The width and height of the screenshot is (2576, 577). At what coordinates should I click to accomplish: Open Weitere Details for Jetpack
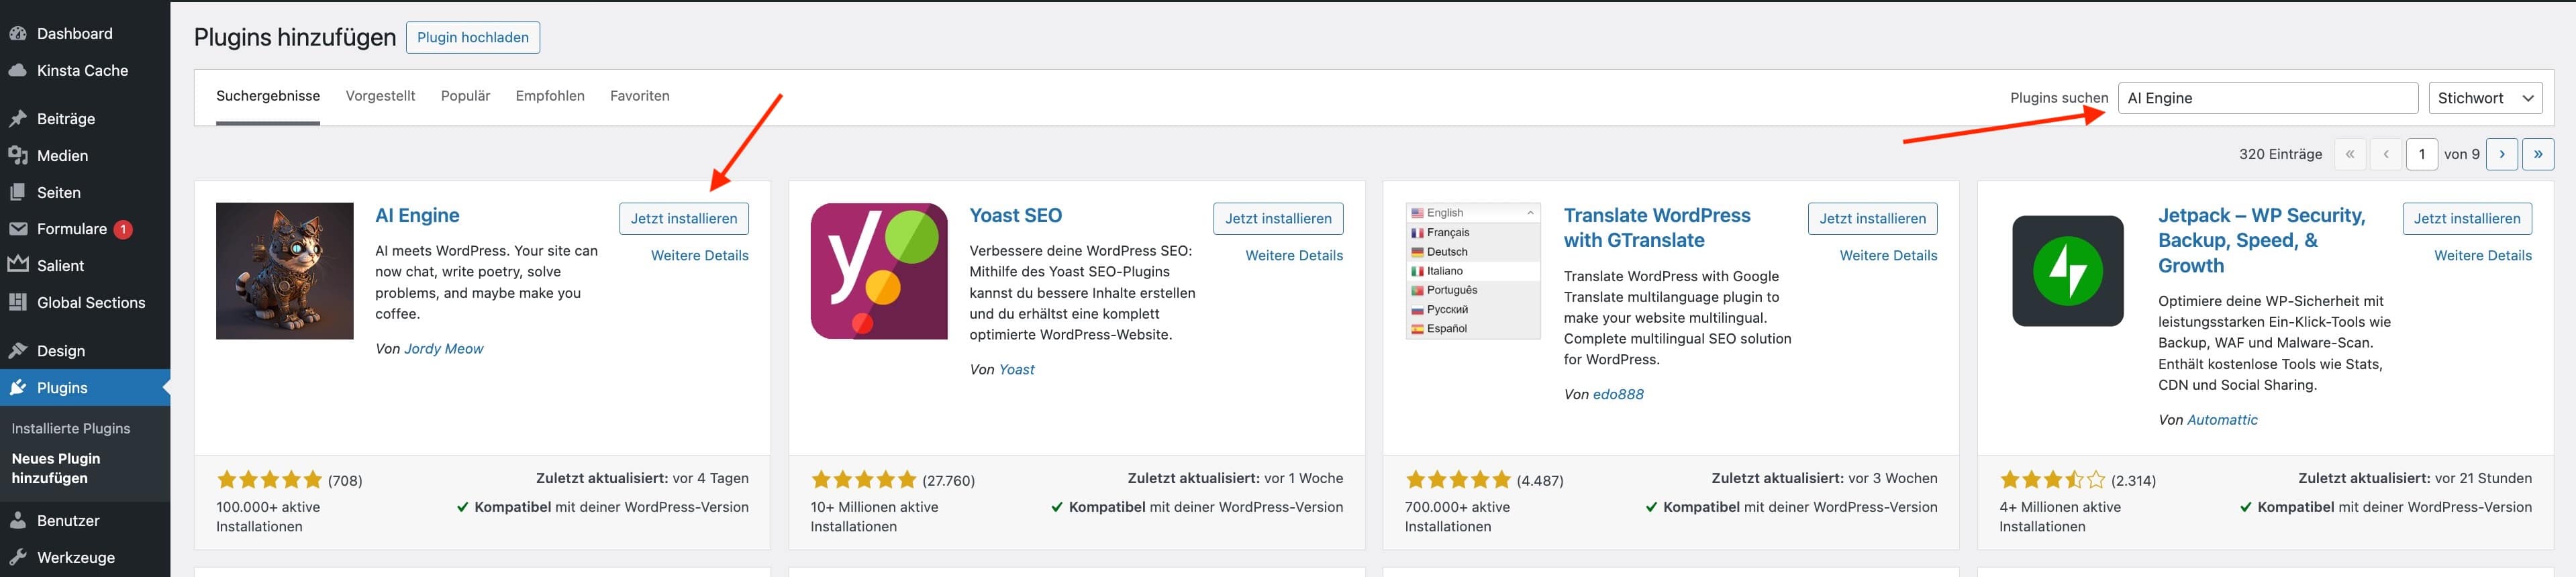2483,255
